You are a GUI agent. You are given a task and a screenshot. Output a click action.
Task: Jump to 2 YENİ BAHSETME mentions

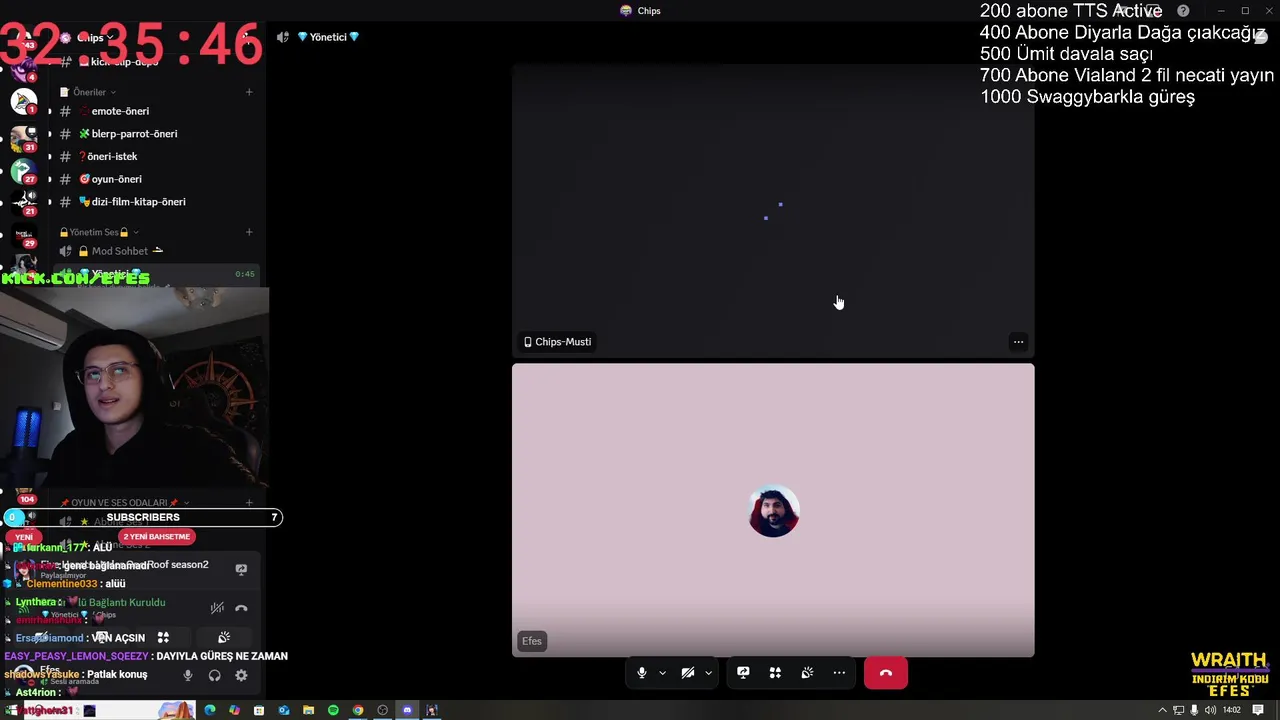point(156,537)
